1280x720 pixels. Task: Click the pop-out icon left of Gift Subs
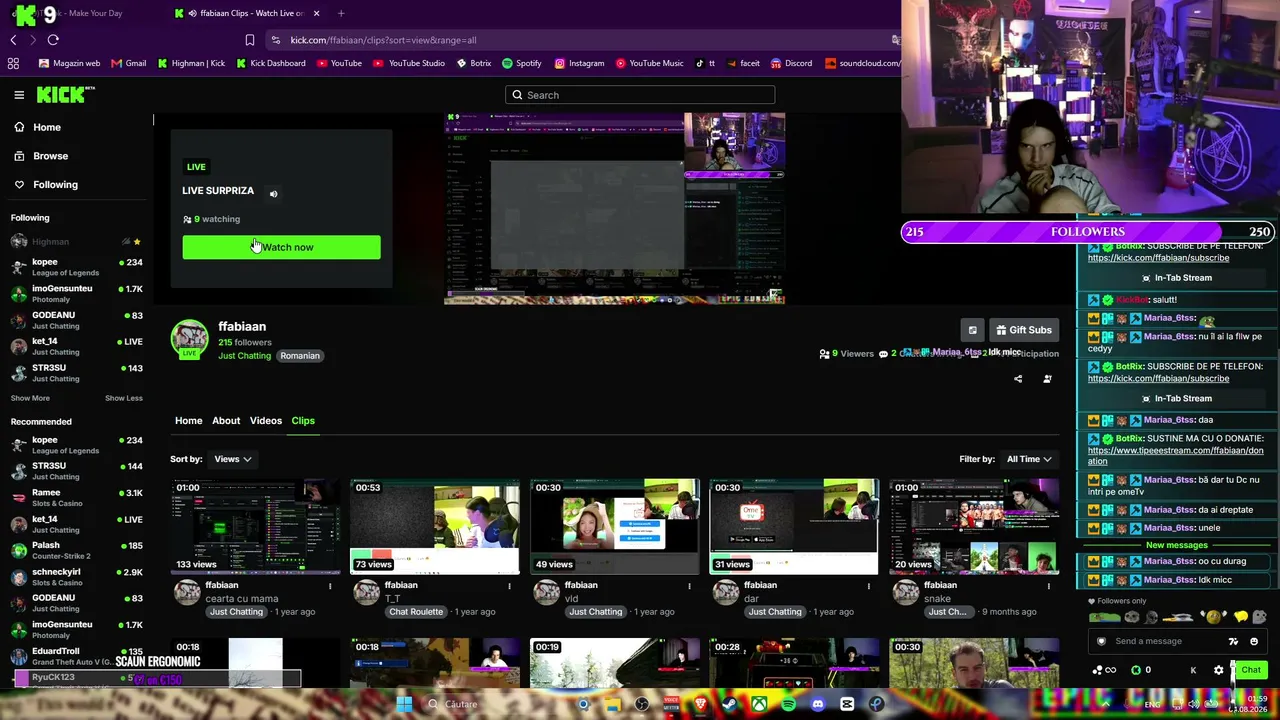pyautogui.click(x=972, y=330)
